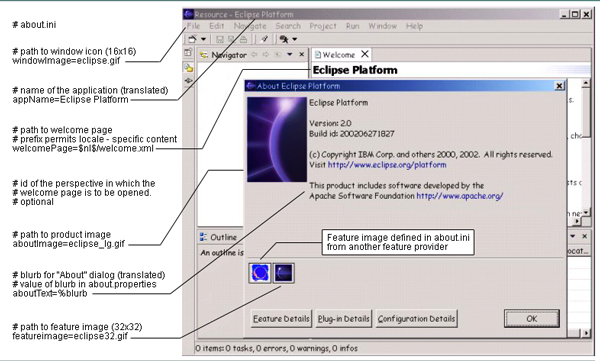Close the Tasks view at bottom right
The height and width of the screenshot is (361, 600).
(x=584, y=236)
